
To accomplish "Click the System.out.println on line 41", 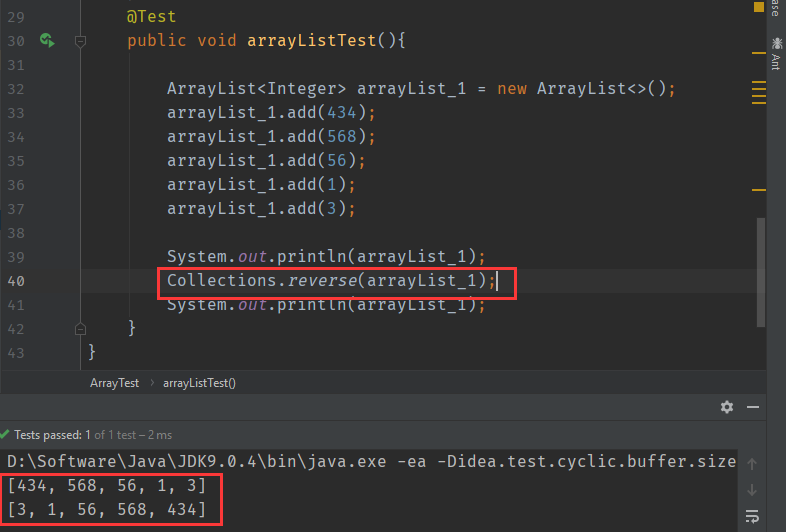I will click(x=326, y=305).
